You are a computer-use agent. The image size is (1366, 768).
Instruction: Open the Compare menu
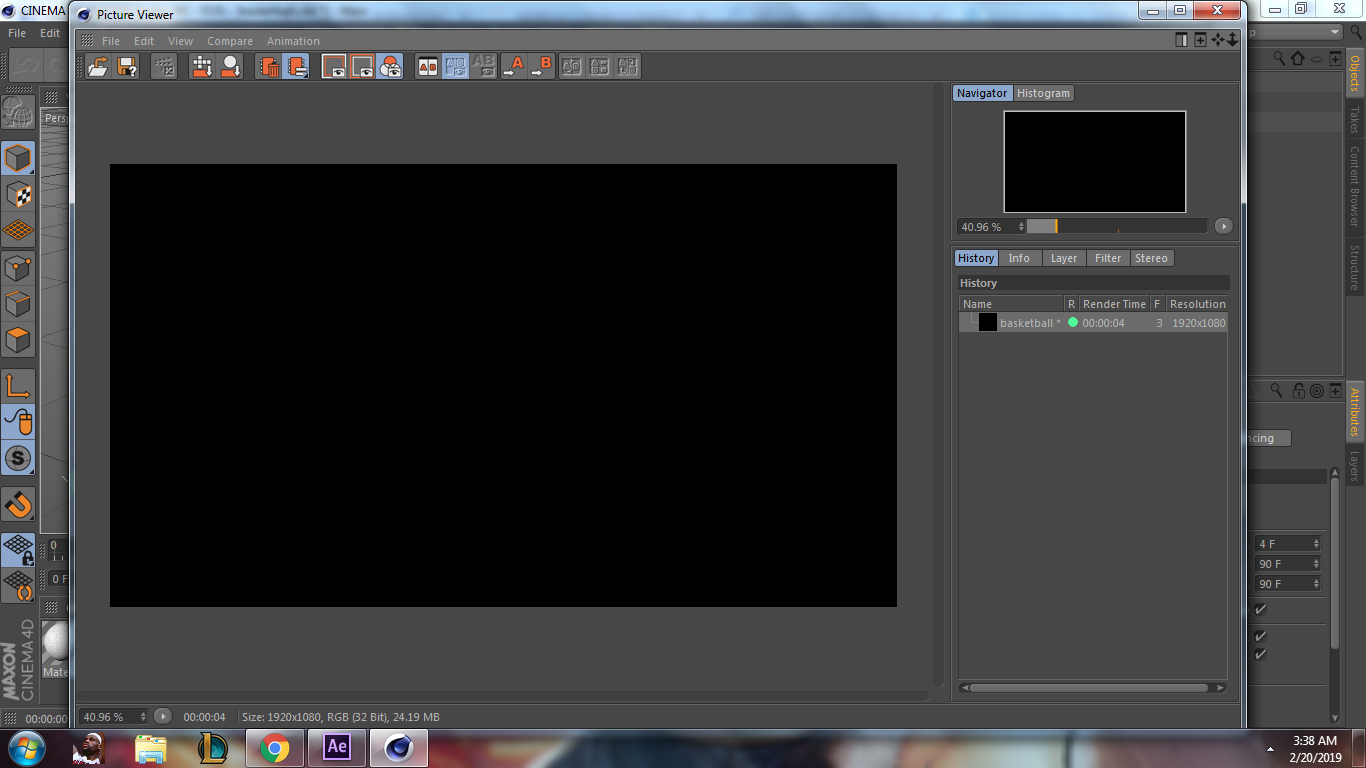(229, 41)
